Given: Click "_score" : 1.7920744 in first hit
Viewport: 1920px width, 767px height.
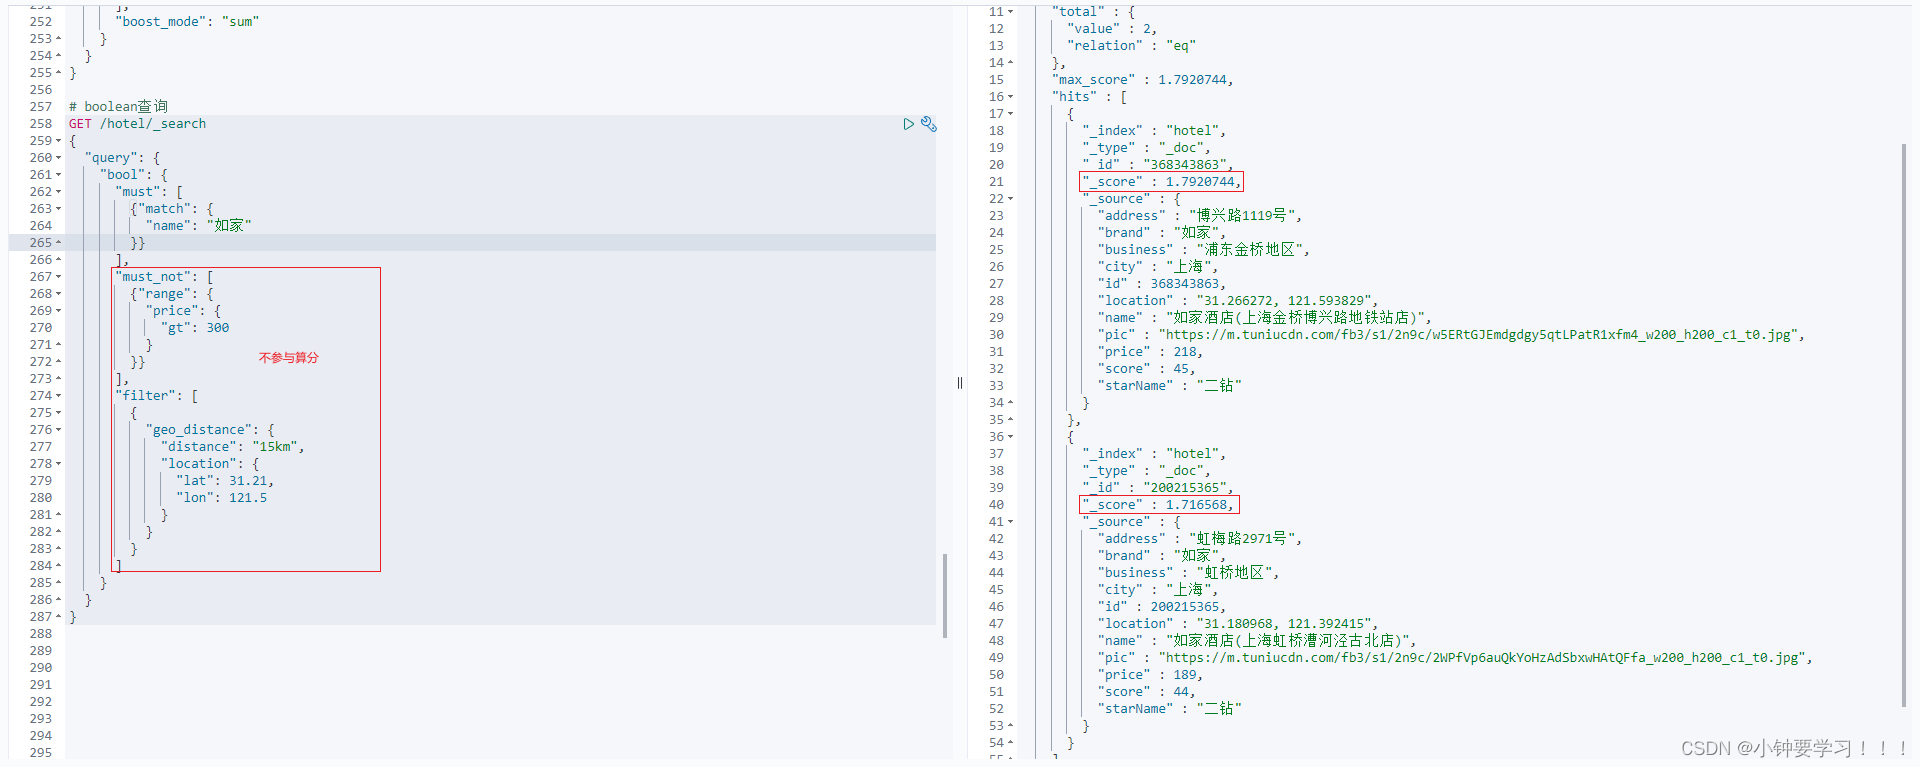Looking at the screenshot, I should point(1161,182).
